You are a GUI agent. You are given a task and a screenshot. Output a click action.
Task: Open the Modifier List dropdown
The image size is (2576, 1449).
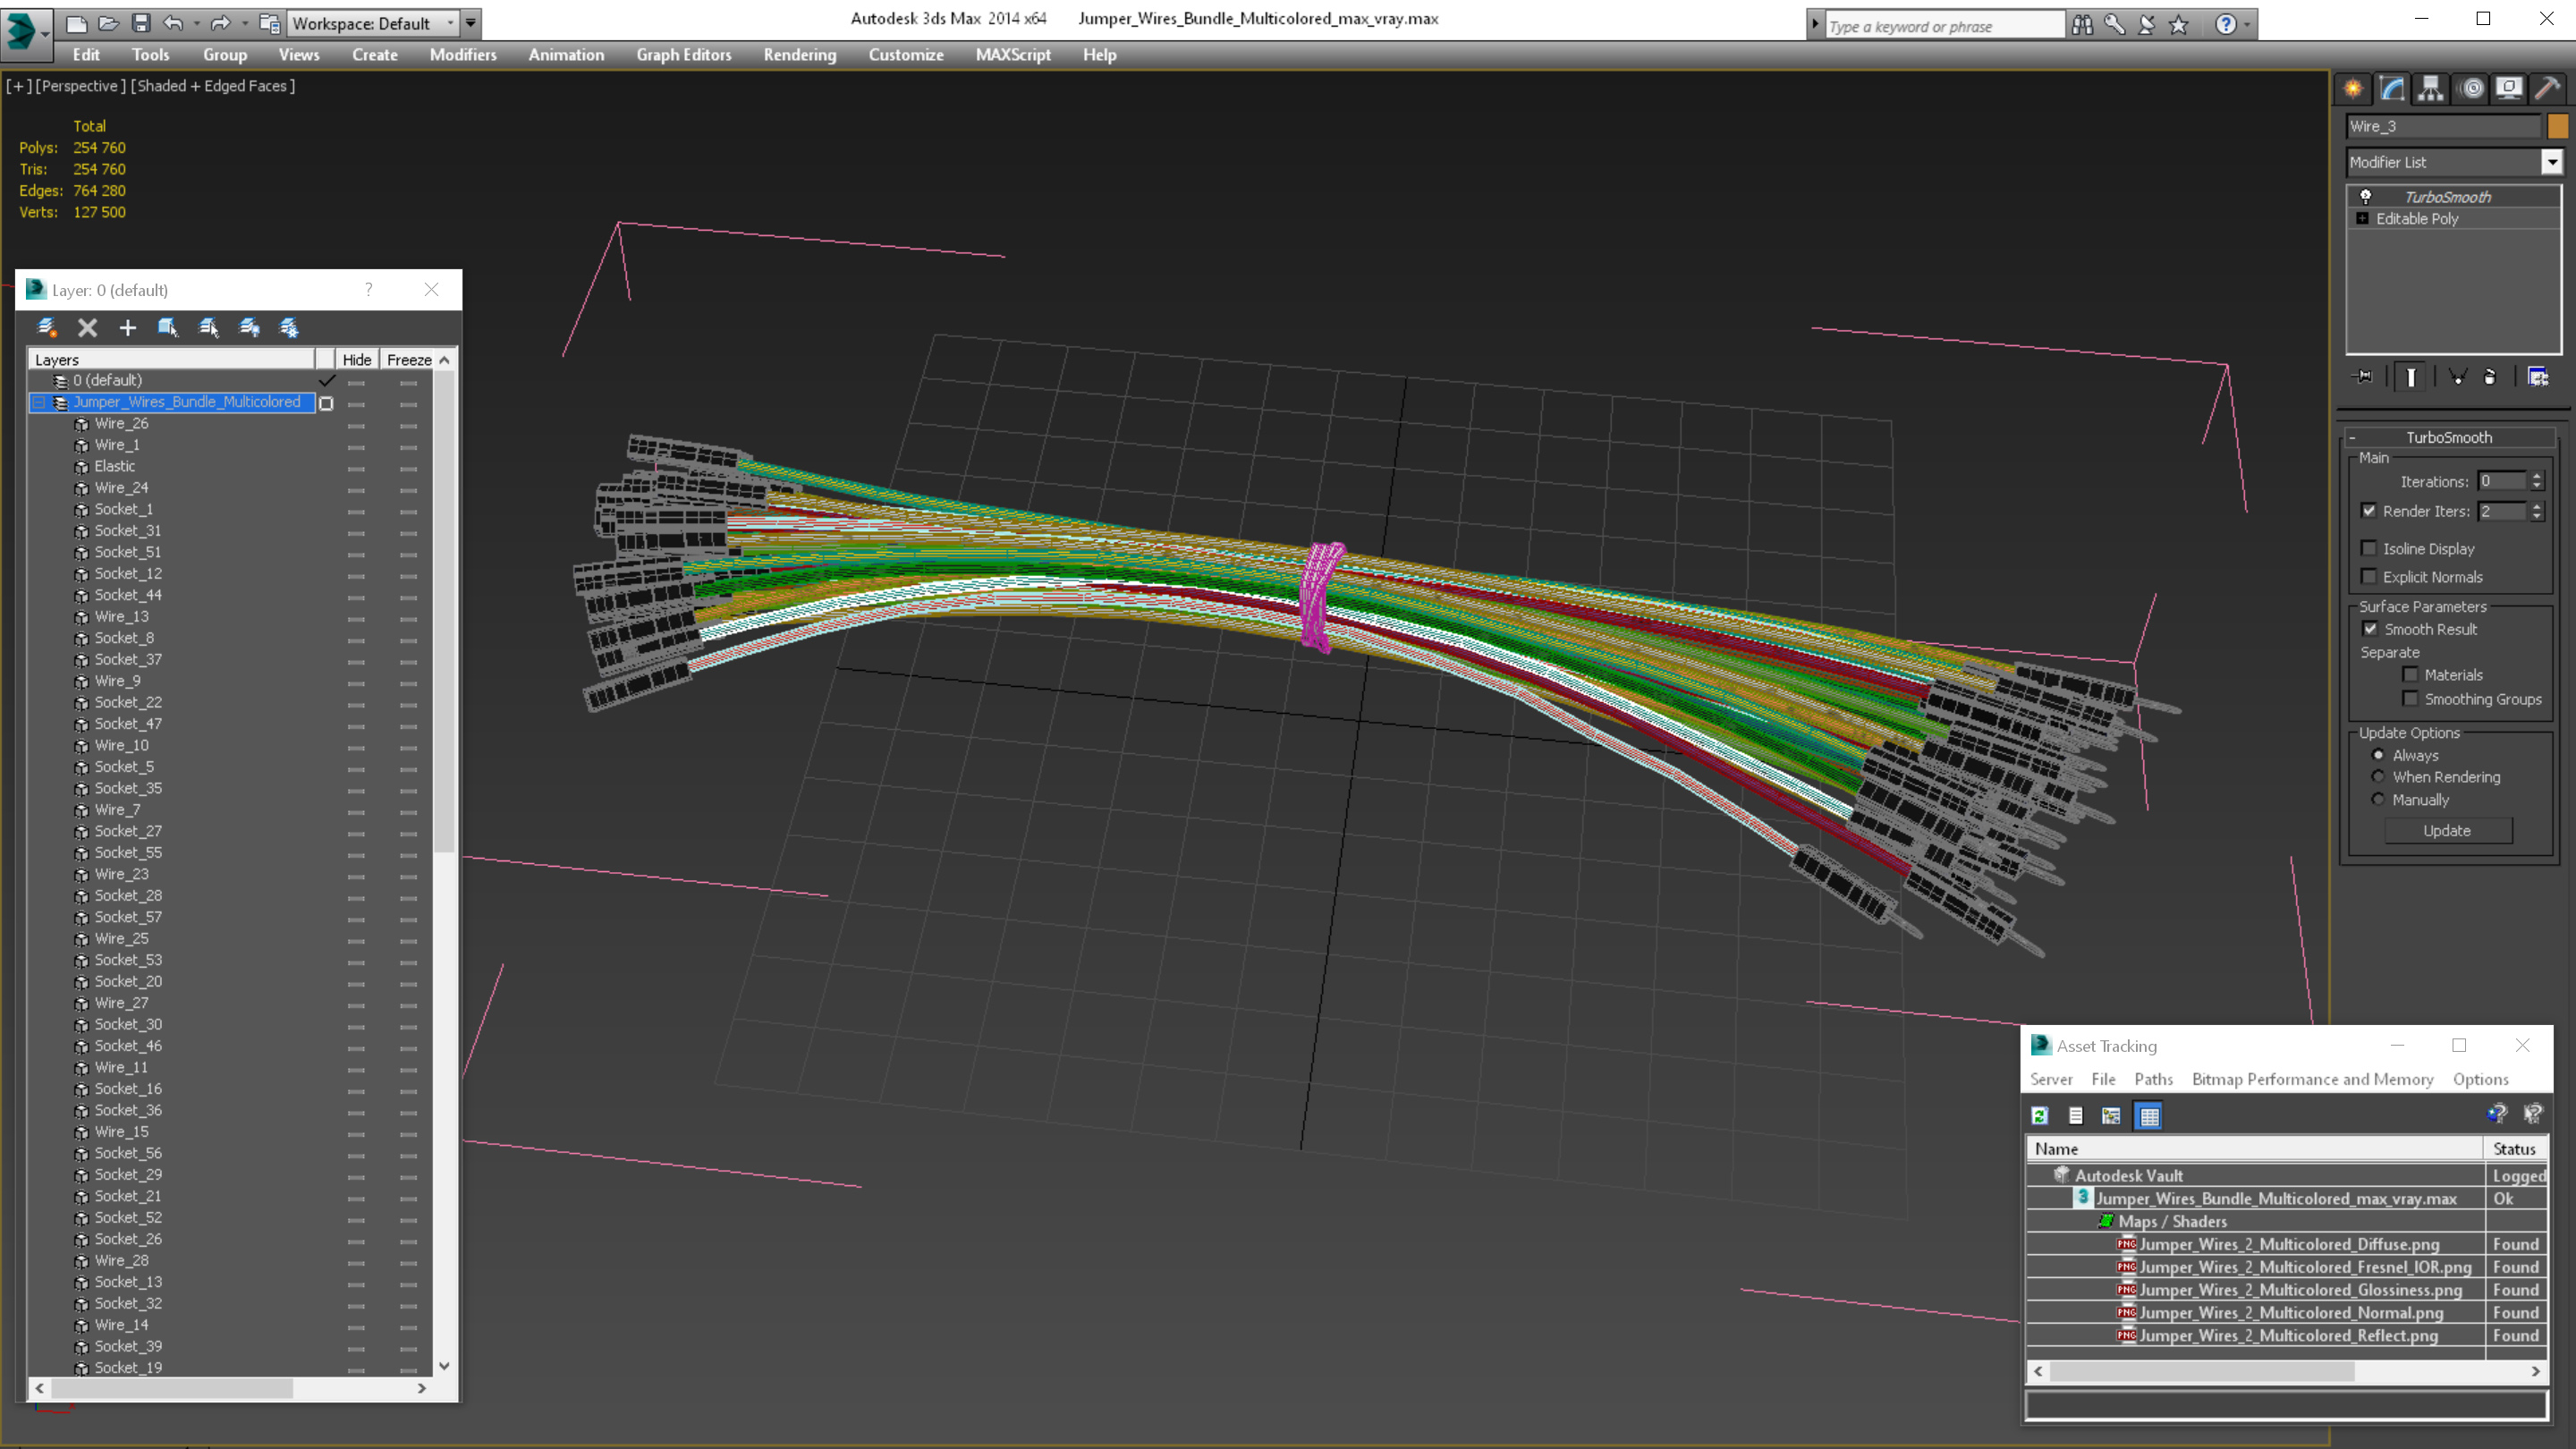click(2551, 162)
